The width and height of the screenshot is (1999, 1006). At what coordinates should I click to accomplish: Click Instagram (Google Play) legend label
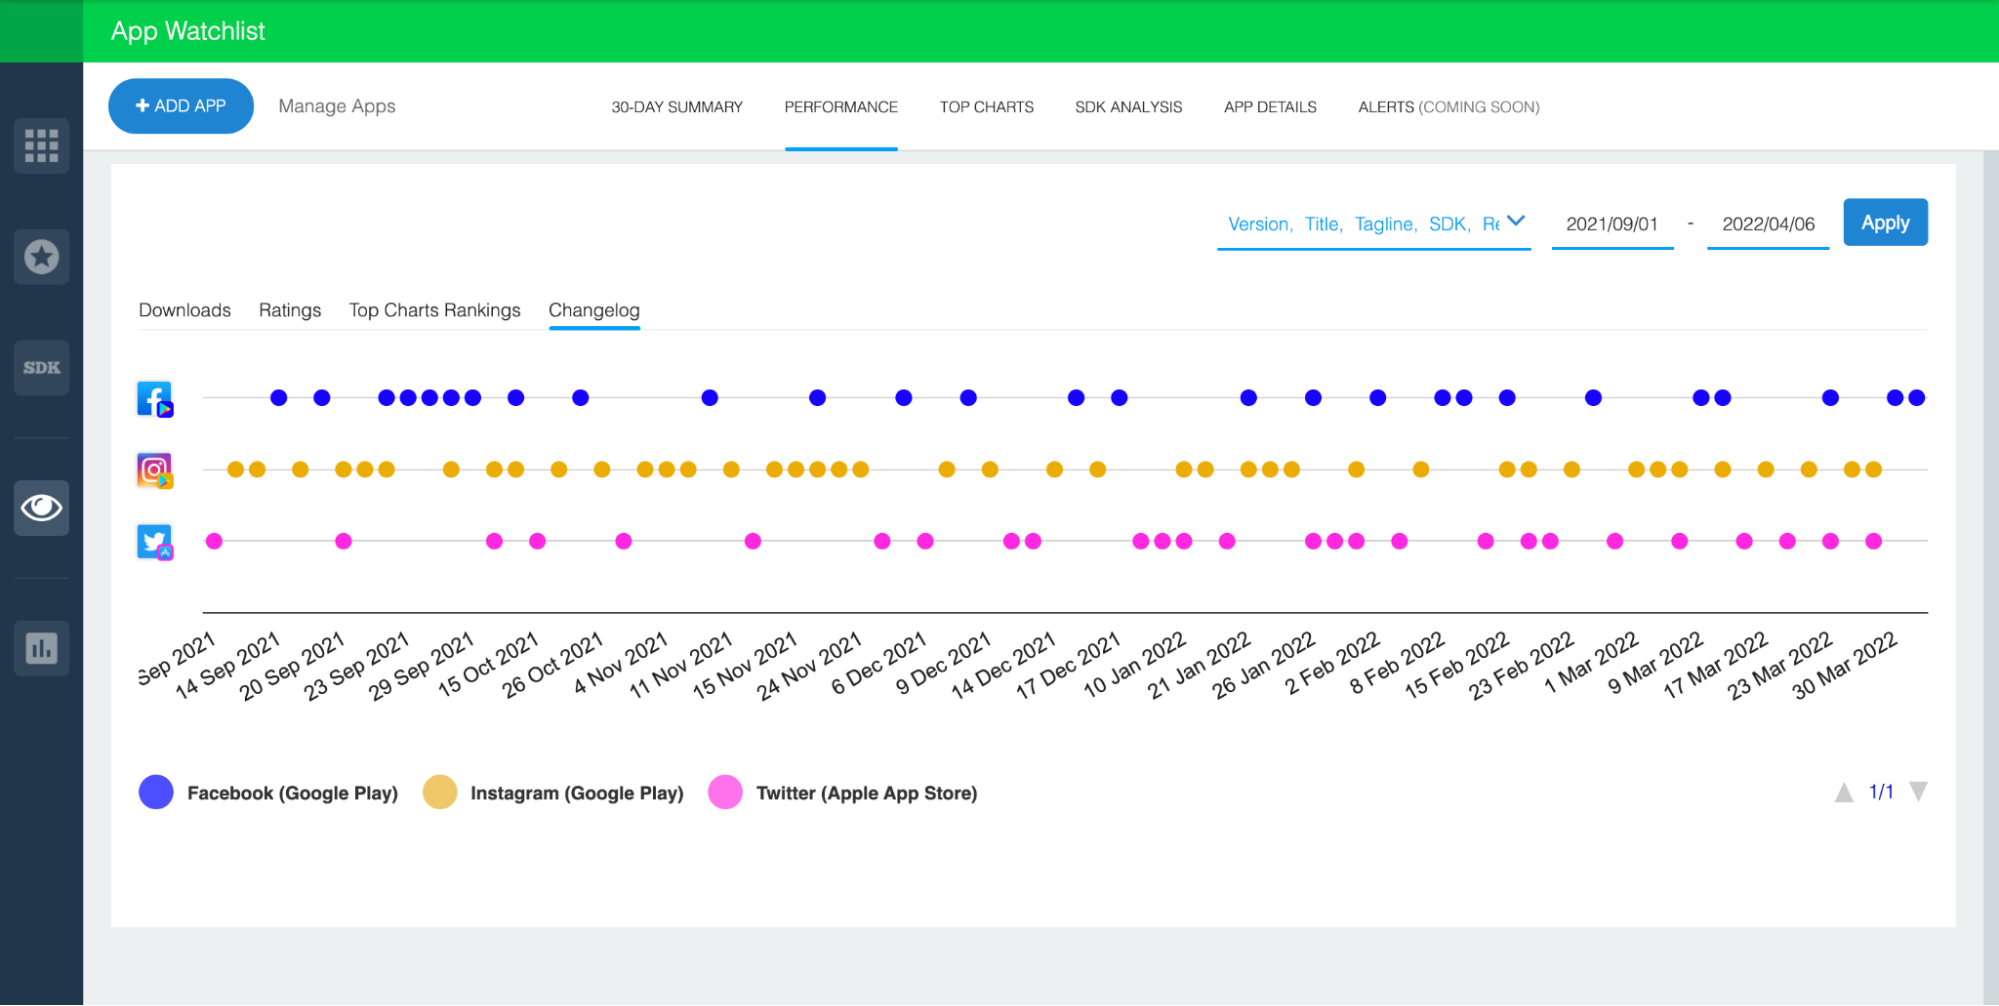[577, 793]
